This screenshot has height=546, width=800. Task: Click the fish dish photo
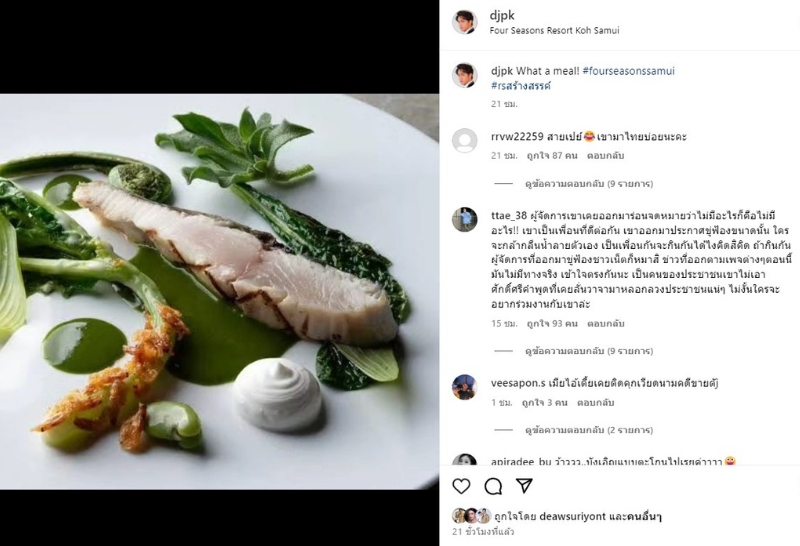[219, 290]
